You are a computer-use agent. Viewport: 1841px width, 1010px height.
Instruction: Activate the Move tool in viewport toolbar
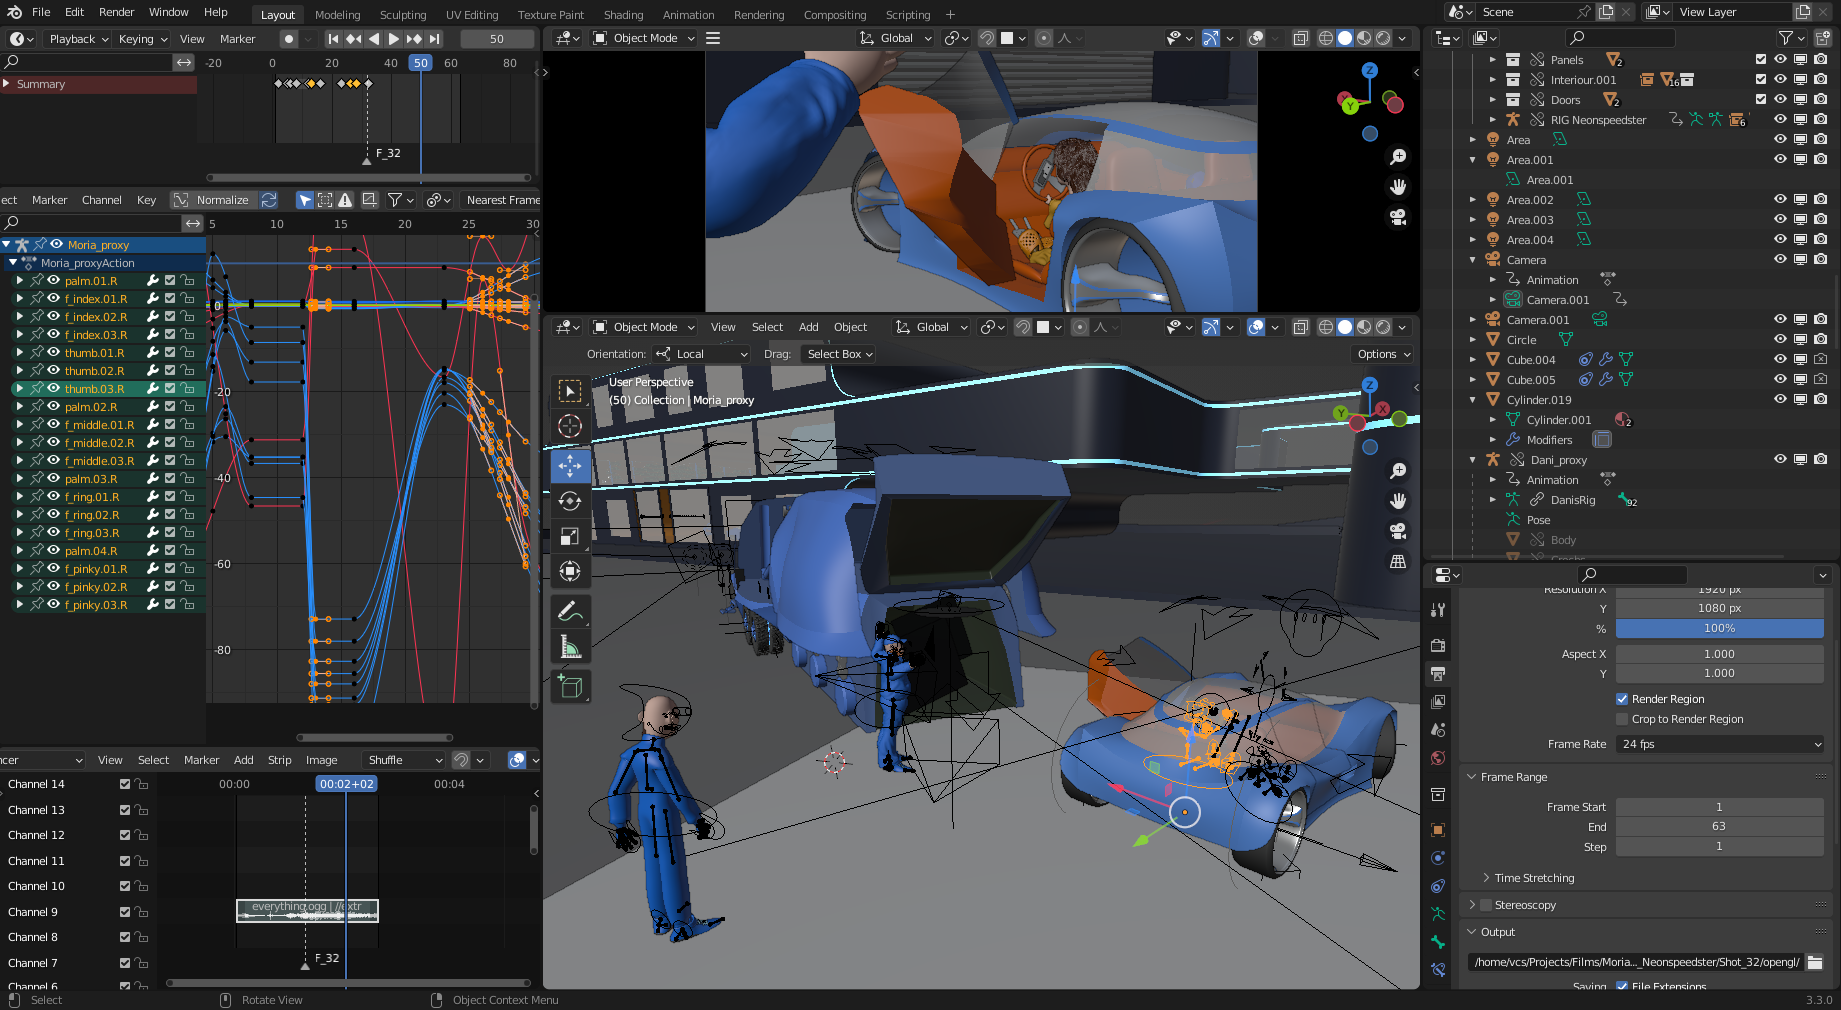(570, 466)
